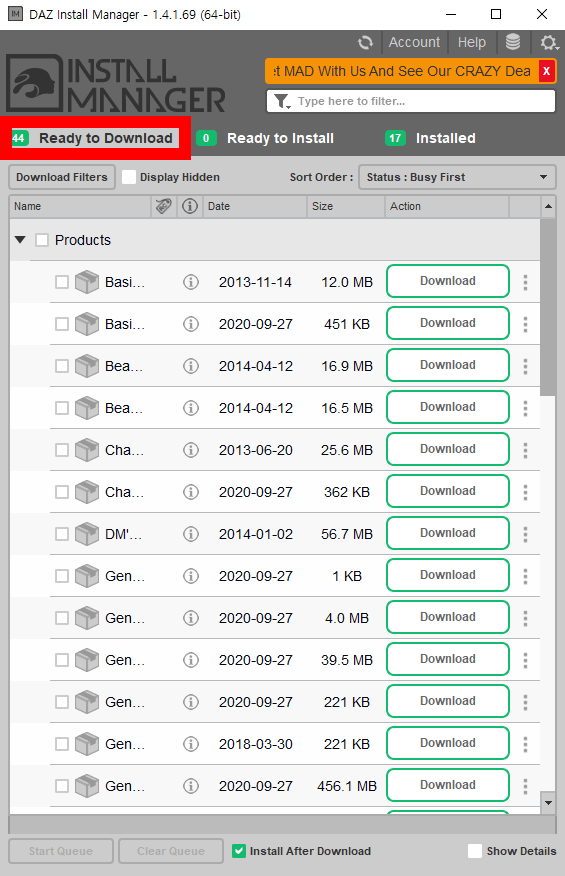Click the 2013-06-20 date cell
Screen dimensions: 565x876
(256, 450)
